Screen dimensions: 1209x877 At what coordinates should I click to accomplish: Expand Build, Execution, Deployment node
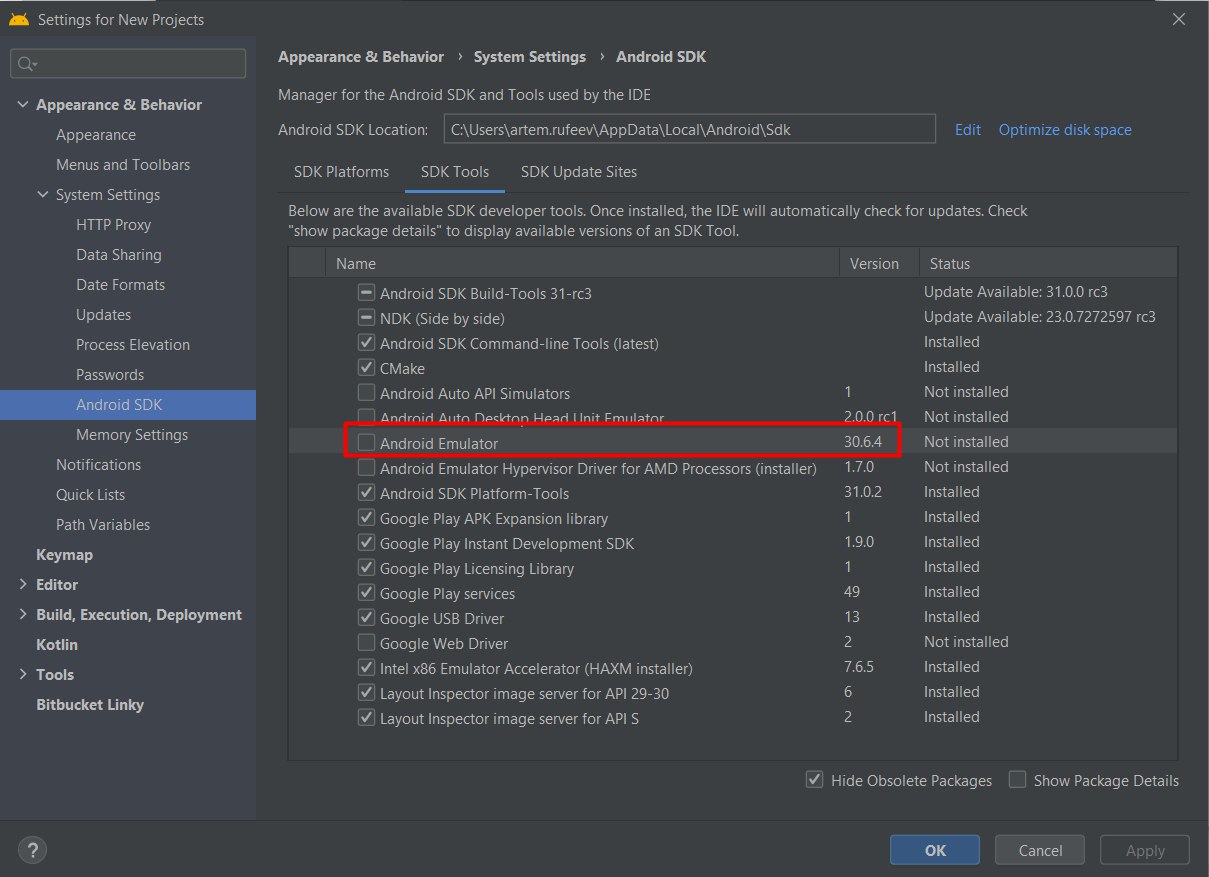(x=24, y=614)
